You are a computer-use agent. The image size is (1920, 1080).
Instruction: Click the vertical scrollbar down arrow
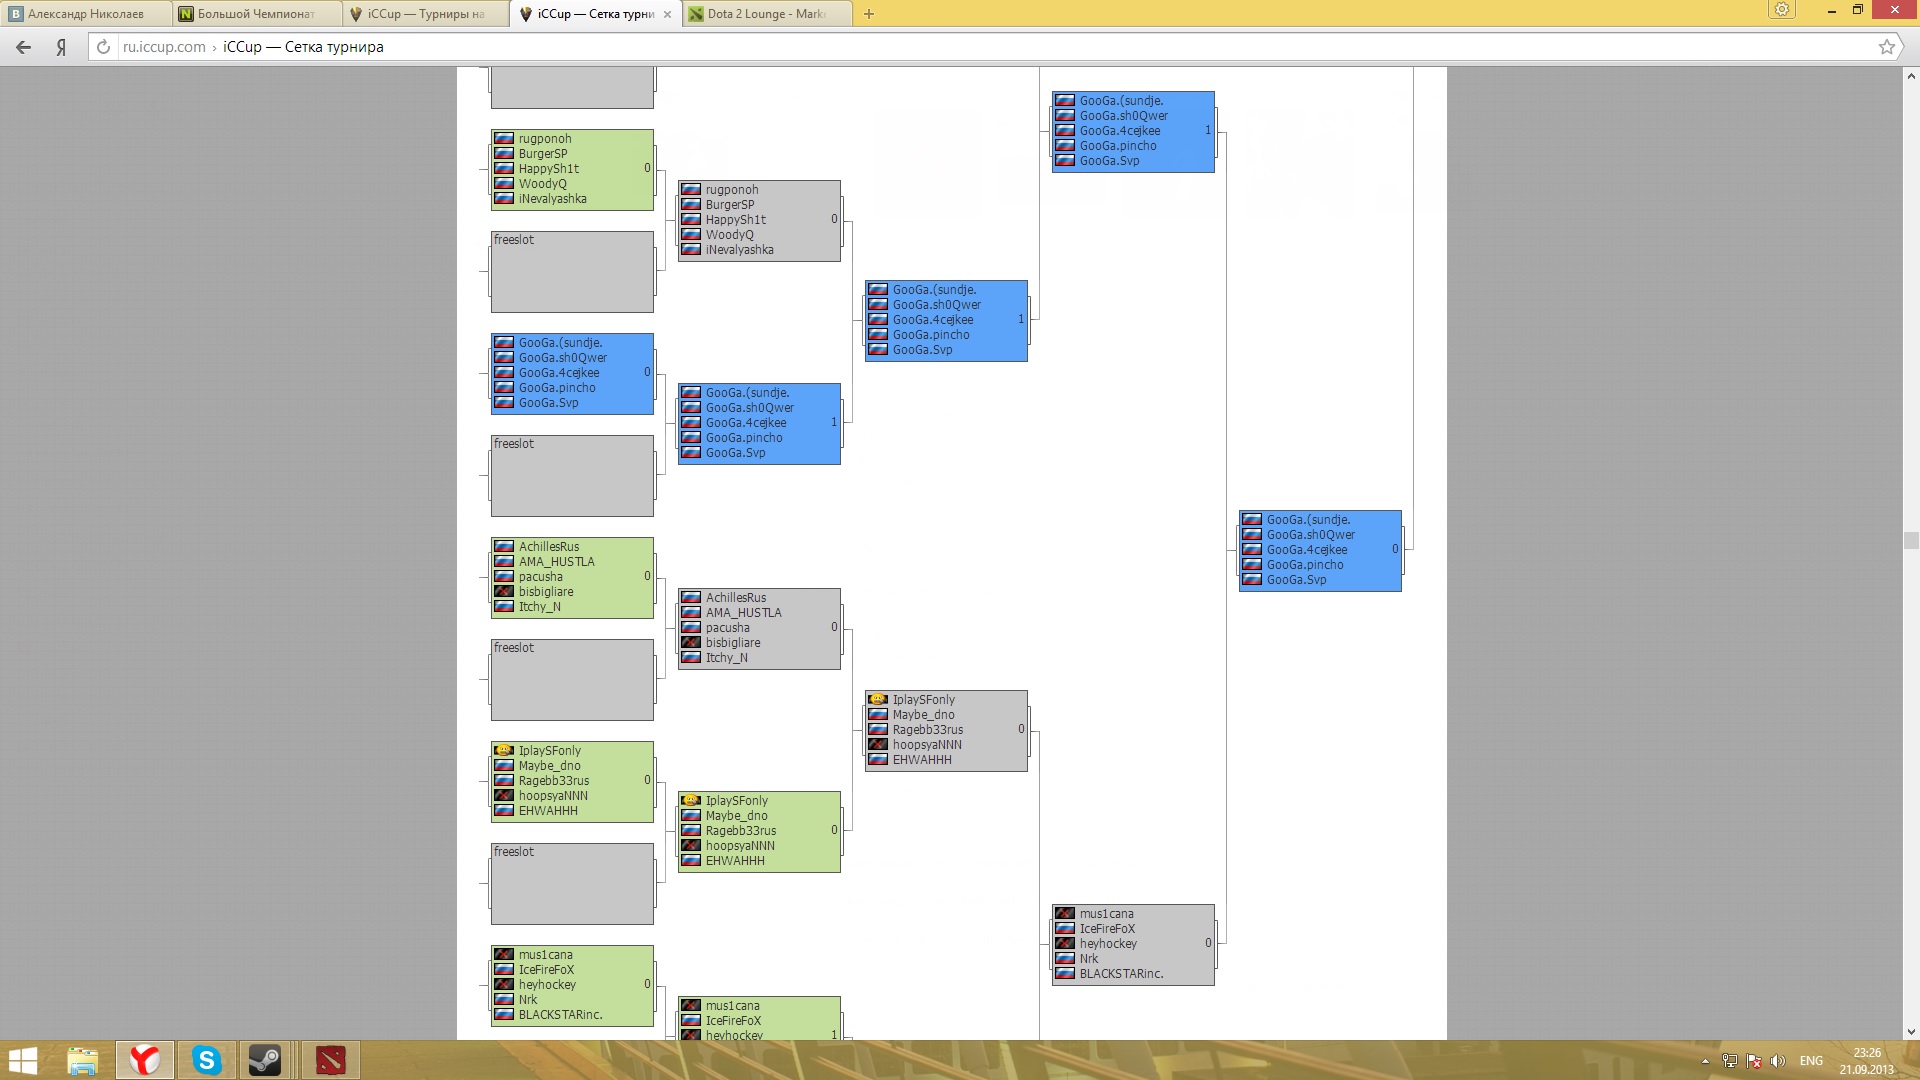click(x=1911, y=1031)
